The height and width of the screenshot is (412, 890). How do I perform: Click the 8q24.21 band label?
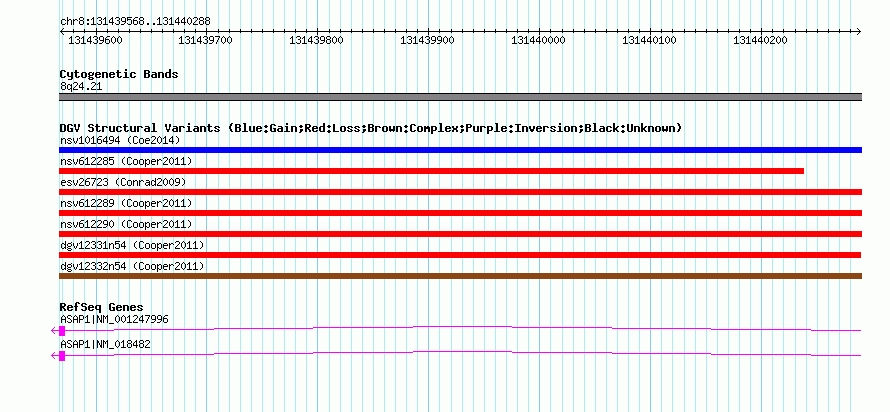(x=81, y=87)
